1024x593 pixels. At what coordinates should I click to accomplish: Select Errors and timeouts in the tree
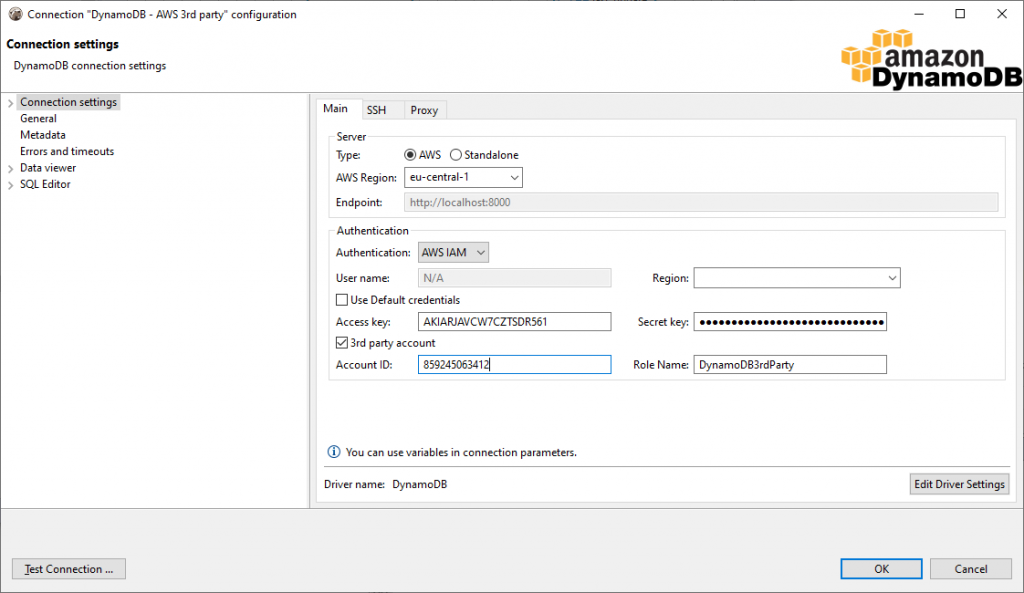point(67,151)
